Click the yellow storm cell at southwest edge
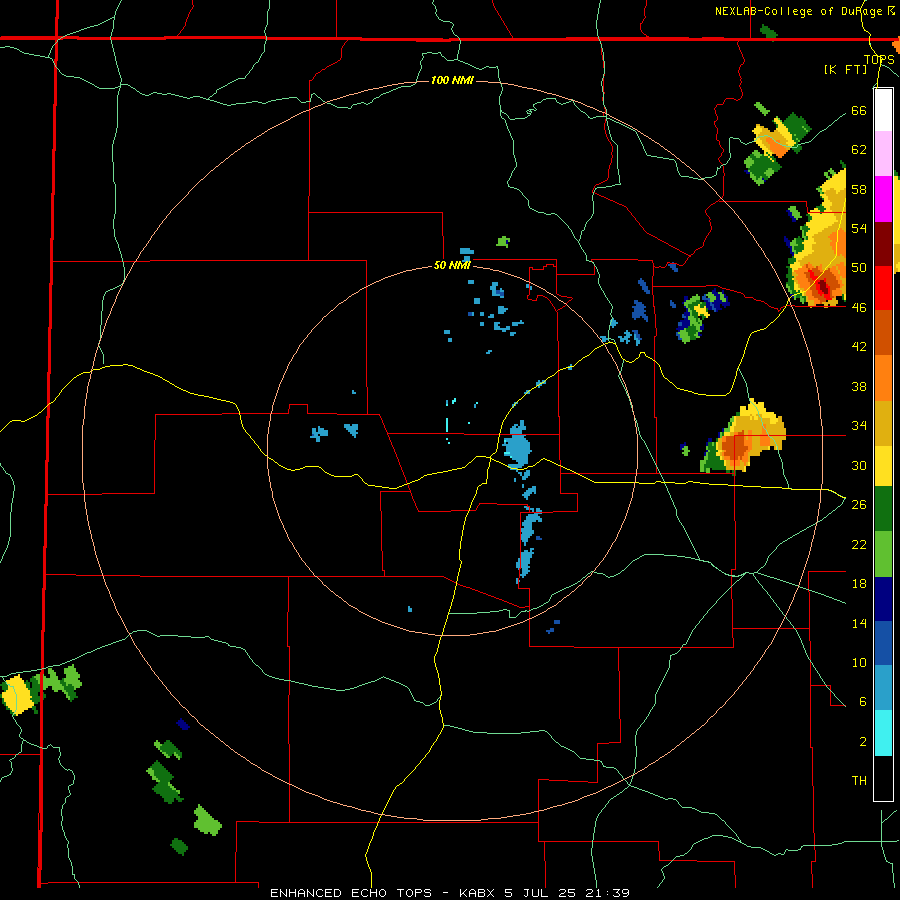 click(17, 695)
